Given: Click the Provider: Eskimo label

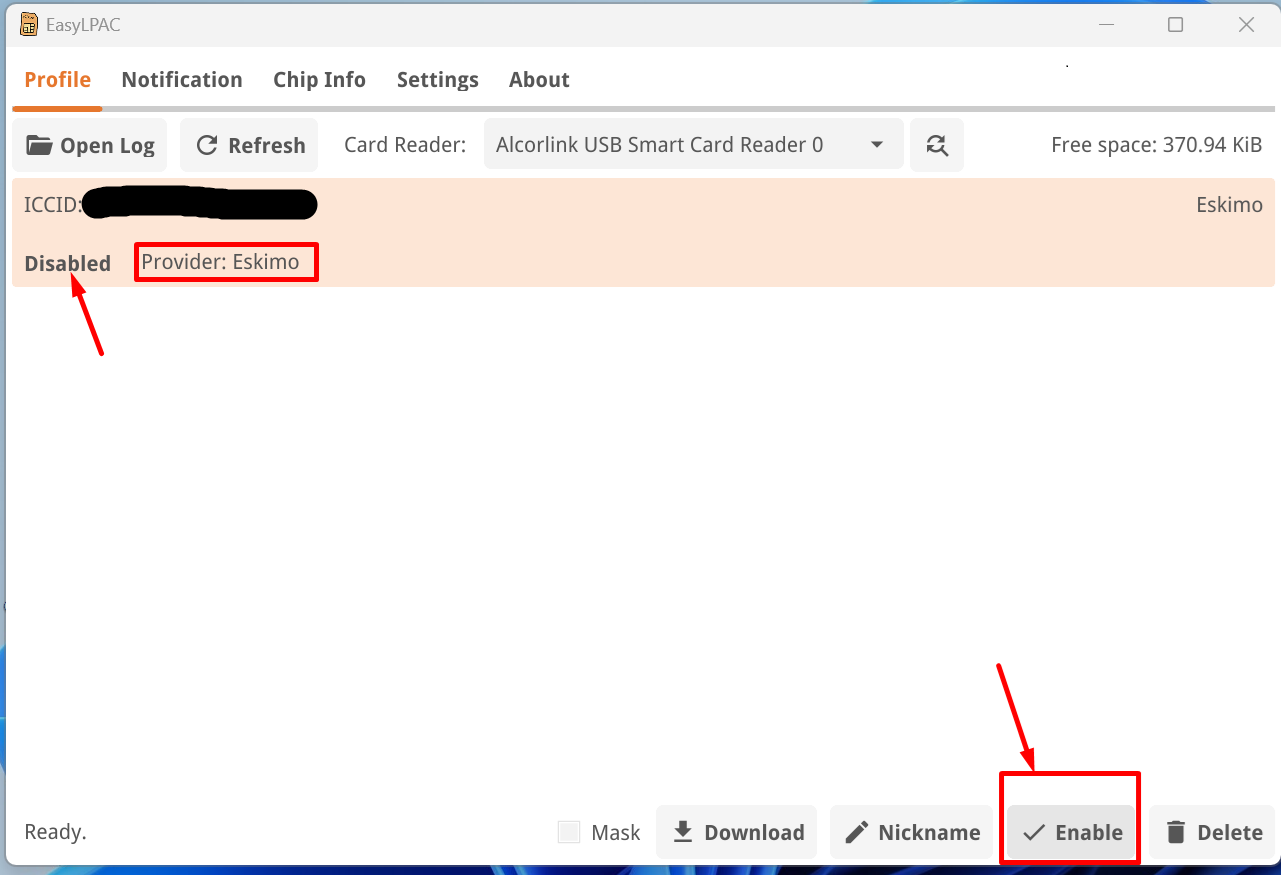Looking at the screenshot, I should click(221, 262).
